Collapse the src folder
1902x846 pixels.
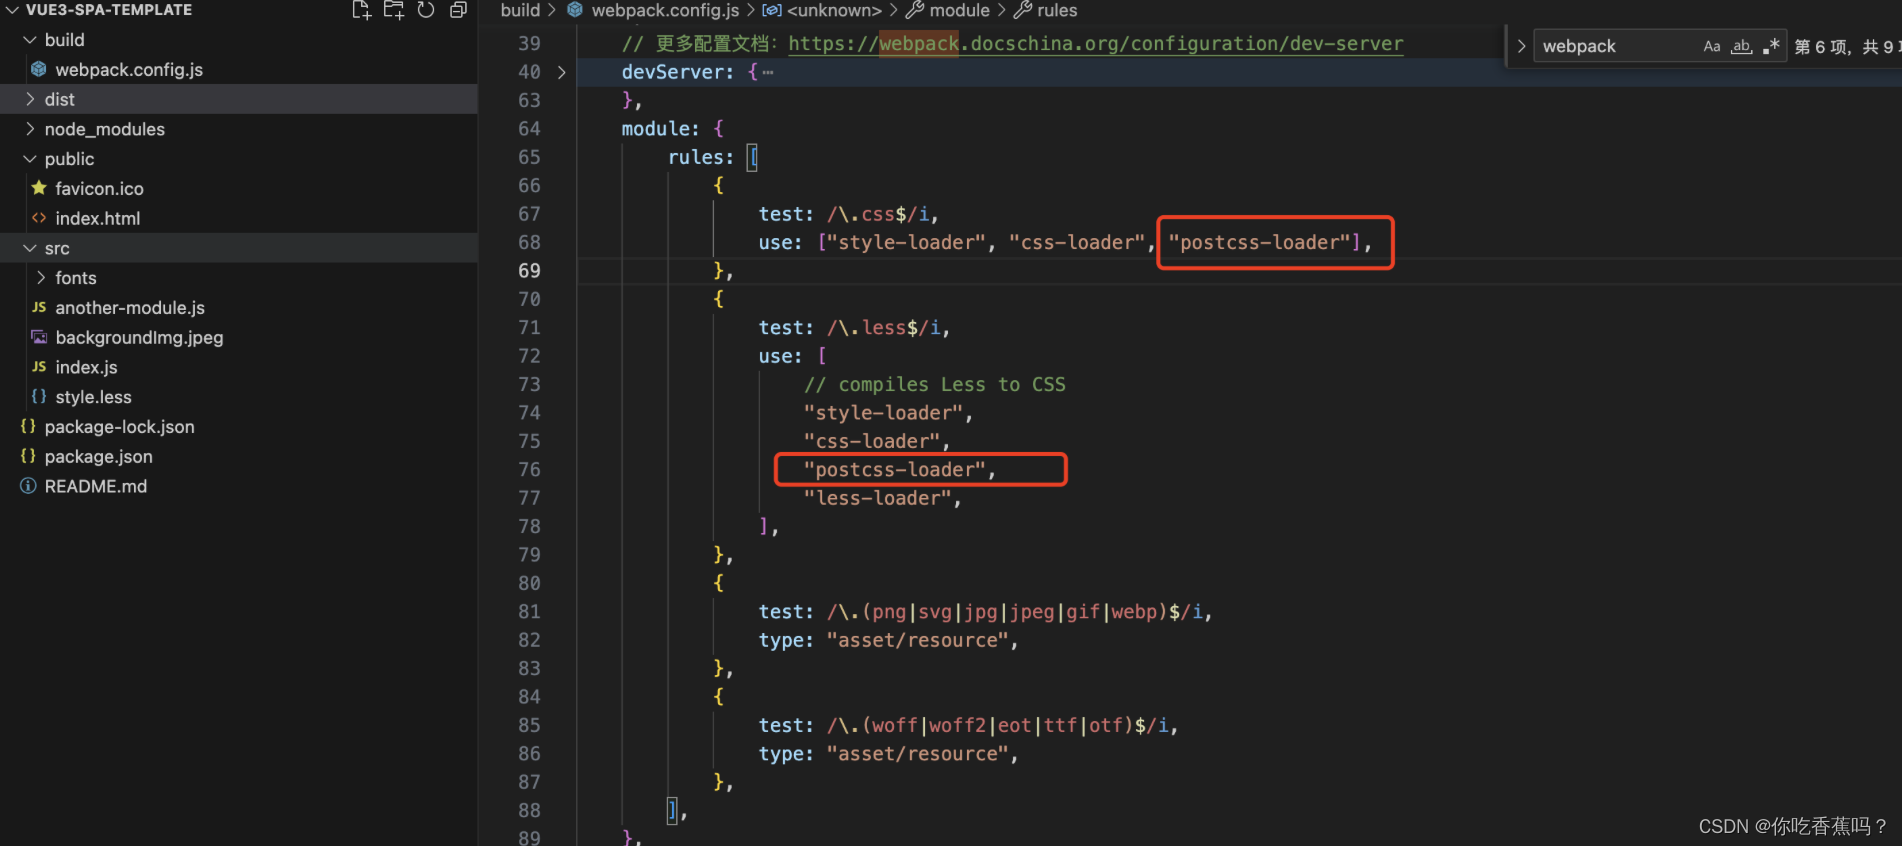(30, 248)
